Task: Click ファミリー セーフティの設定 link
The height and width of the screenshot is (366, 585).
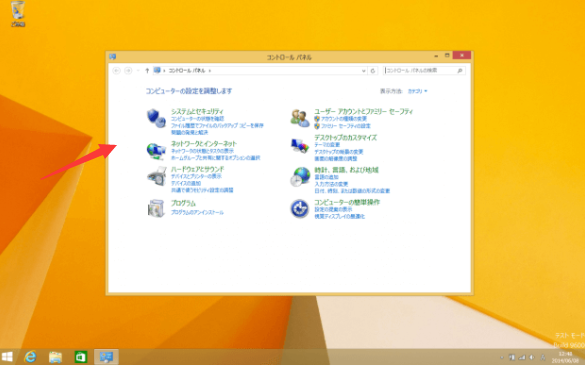Action: pyautogui.click(x=346, y=126)
